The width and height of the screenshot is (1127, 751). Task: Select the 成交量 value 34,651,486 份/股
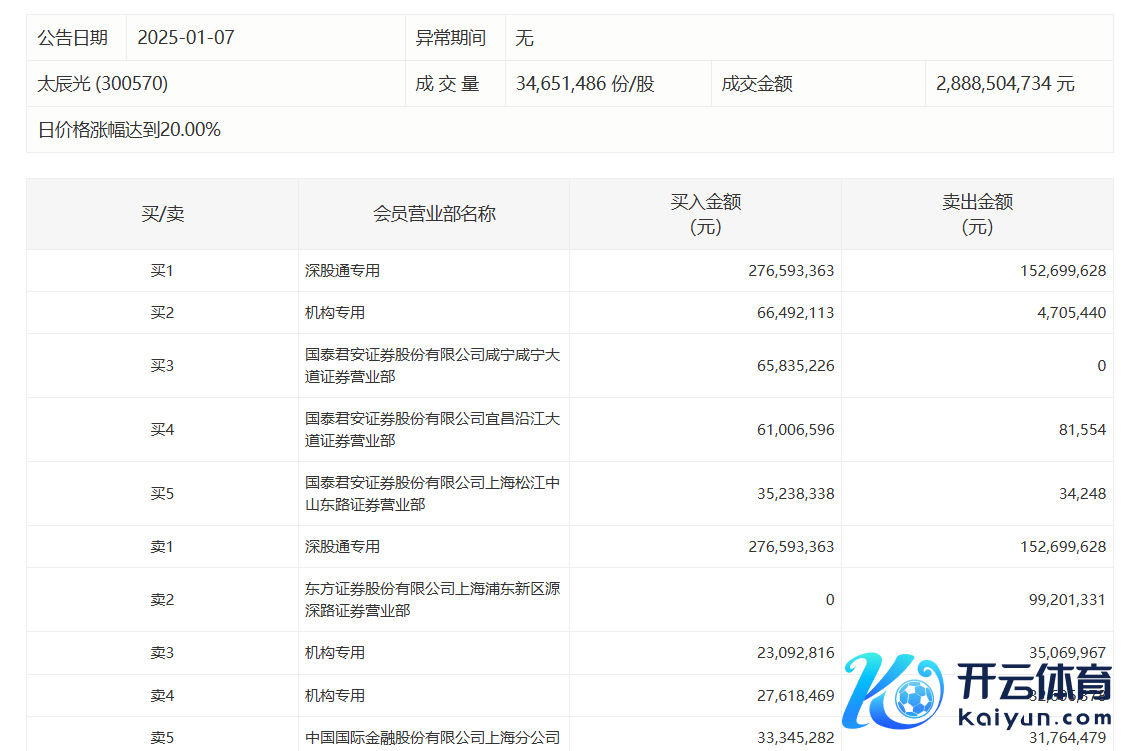tap(585, 84)
